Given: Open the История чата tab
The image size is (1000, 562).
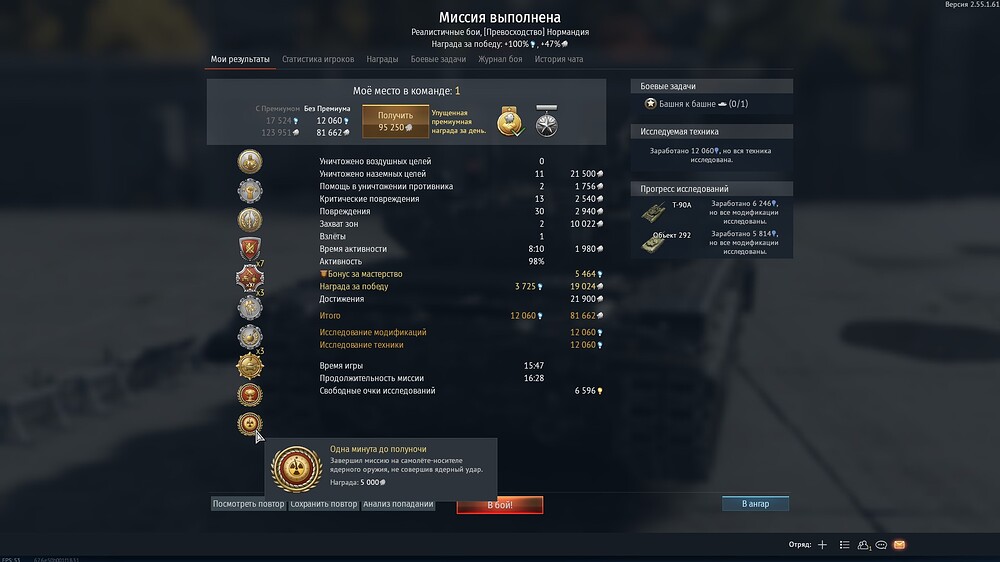Looking at the screenshot, I should coord(559,59).
